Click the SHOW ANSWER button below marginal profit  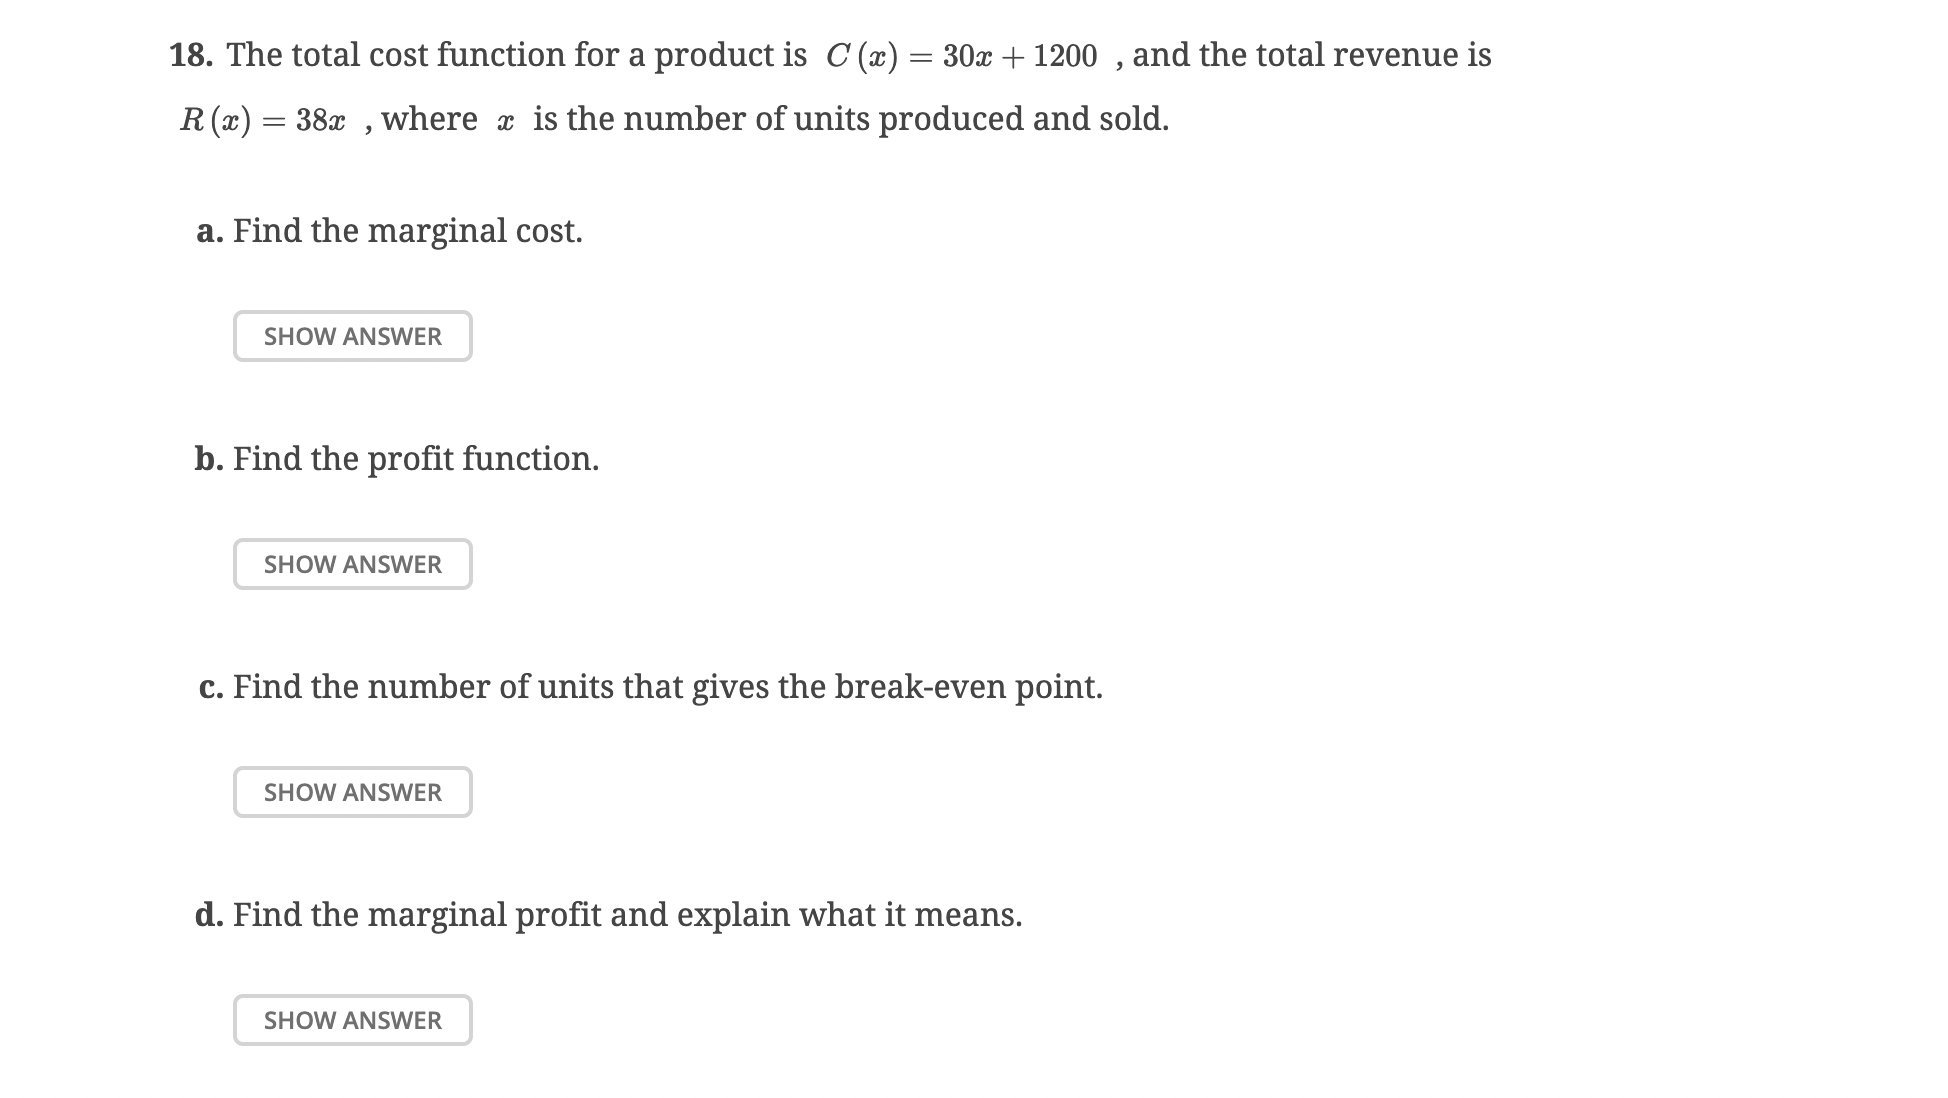pos(352,1020)
